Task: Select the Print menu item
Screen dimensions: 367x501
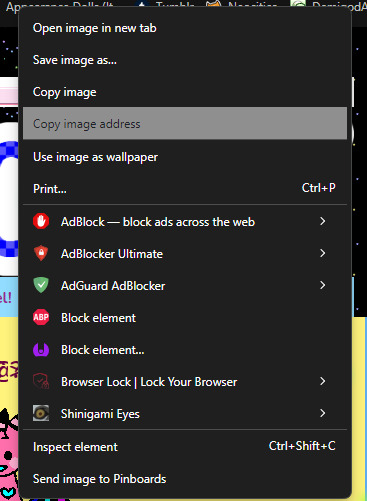Action: tap(185, 189)
